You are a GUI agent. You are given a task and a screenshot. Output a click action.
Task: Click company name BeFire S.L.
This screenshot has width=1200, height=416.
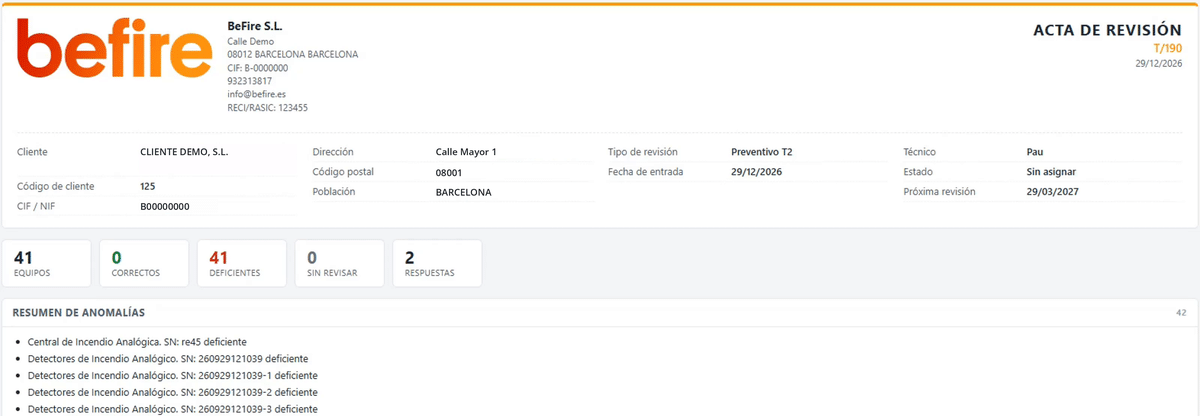(255, 25)
